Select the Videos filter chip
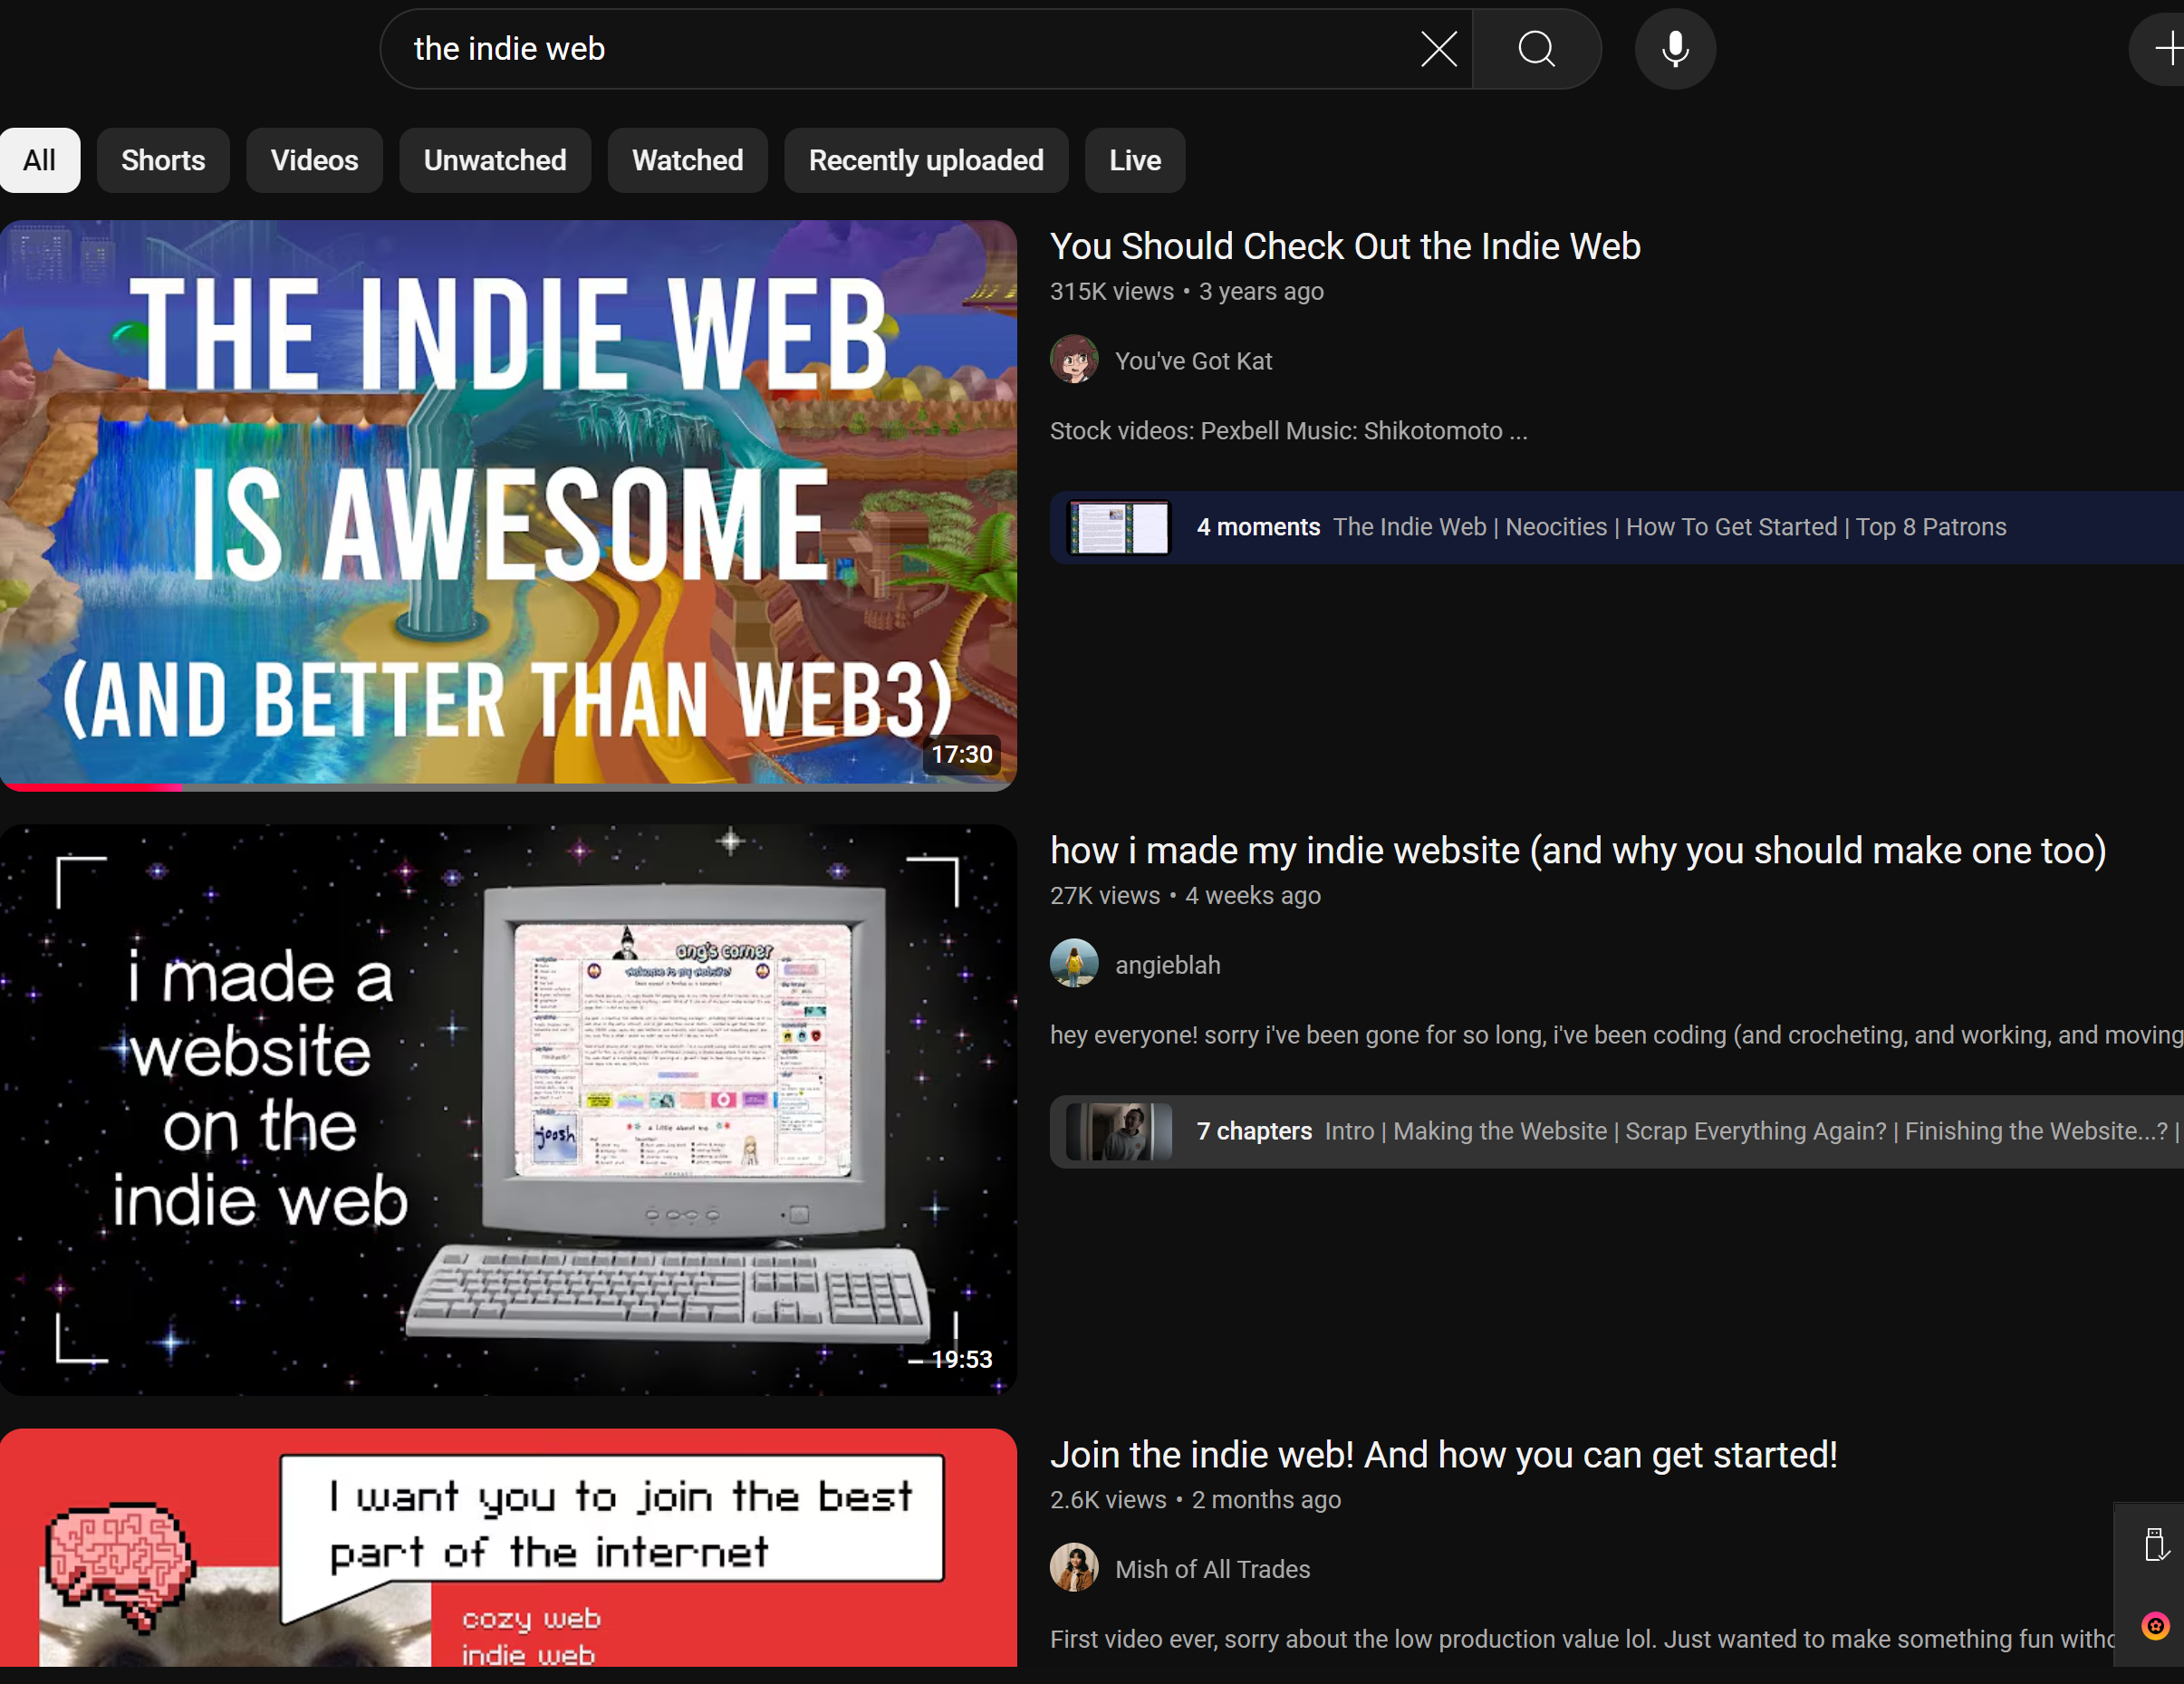This screenshot has width=2184, height=1684. pyautogui.click(x=314, y=160)
